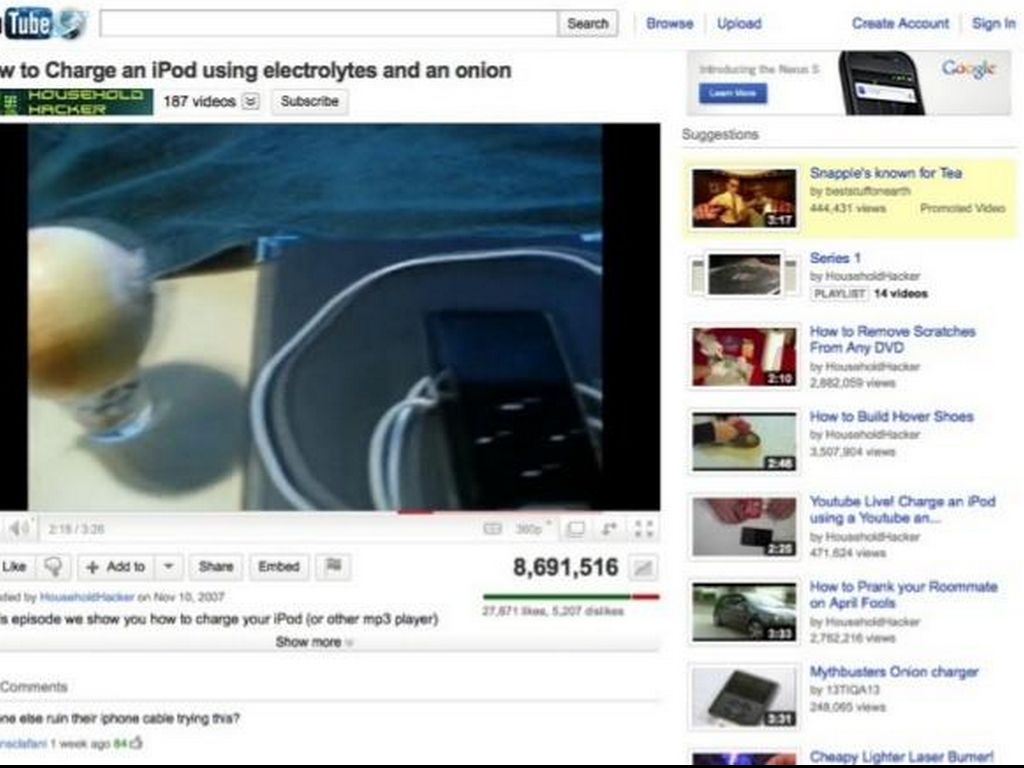Screen dimensions: 1024x768
Task: Open Youtube Live! Charge an iPod link
Action: pos(903,509)
